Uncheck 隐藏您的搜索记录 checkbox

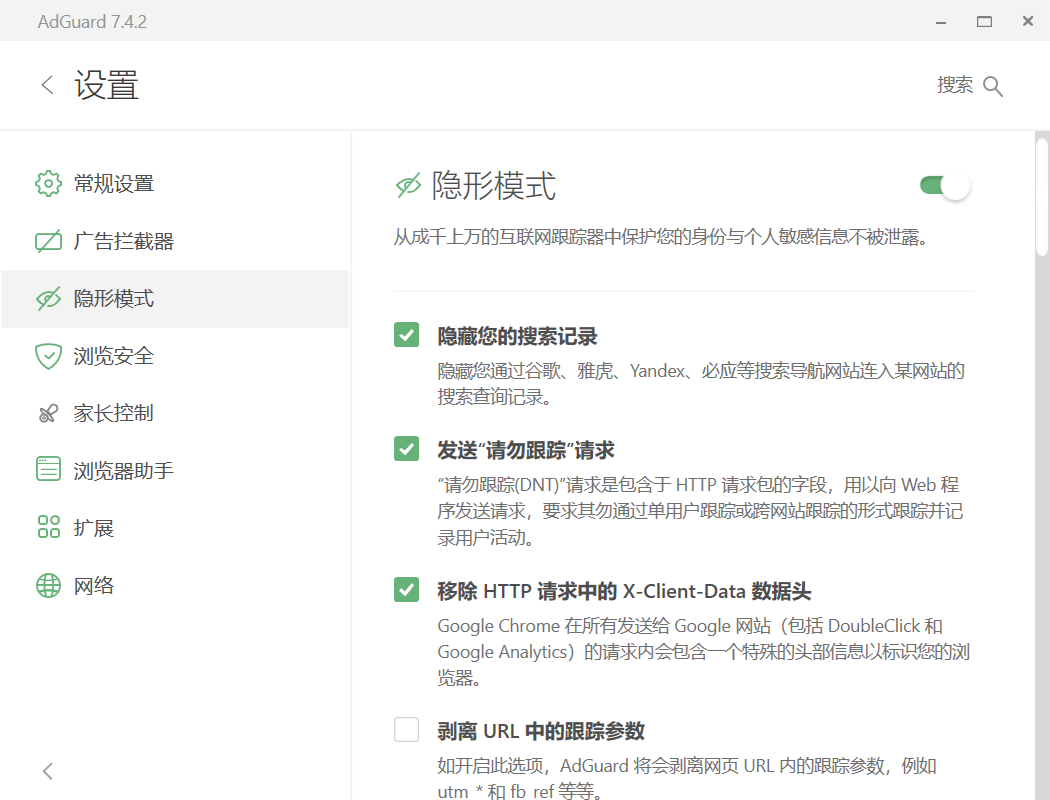tap(406, 335)
